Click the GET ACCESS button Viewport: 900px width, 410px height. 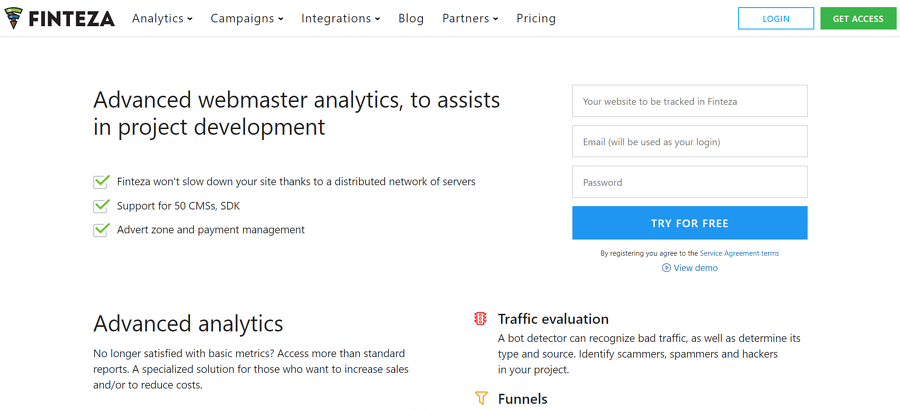point(858,18)
